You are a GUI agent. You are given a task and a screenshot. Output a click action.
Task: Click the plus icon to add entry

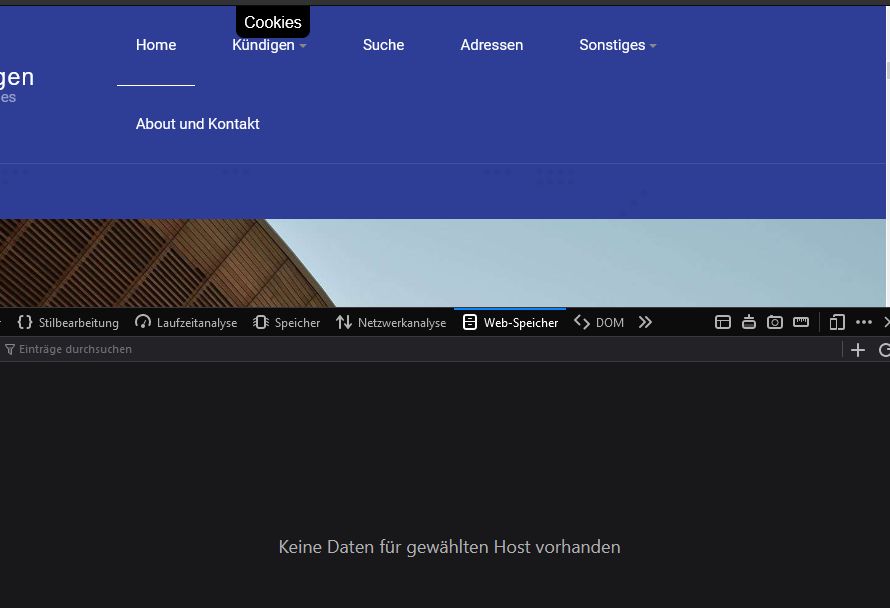click(857, 350)
